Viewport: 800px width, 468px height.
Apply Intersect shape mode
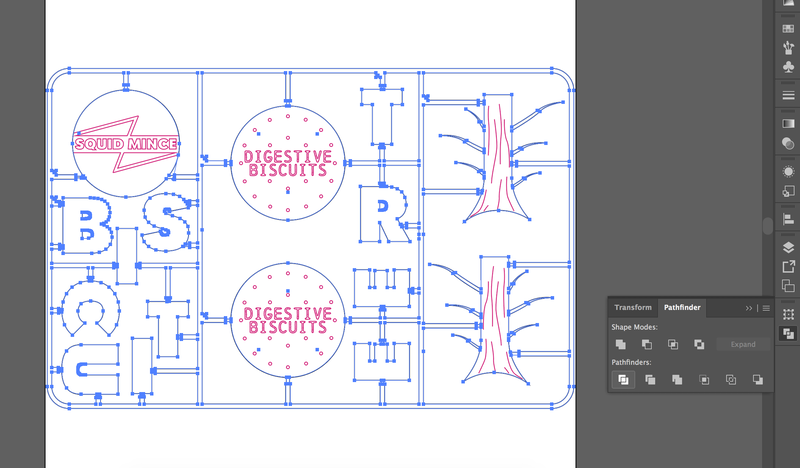tap(673, 344)
